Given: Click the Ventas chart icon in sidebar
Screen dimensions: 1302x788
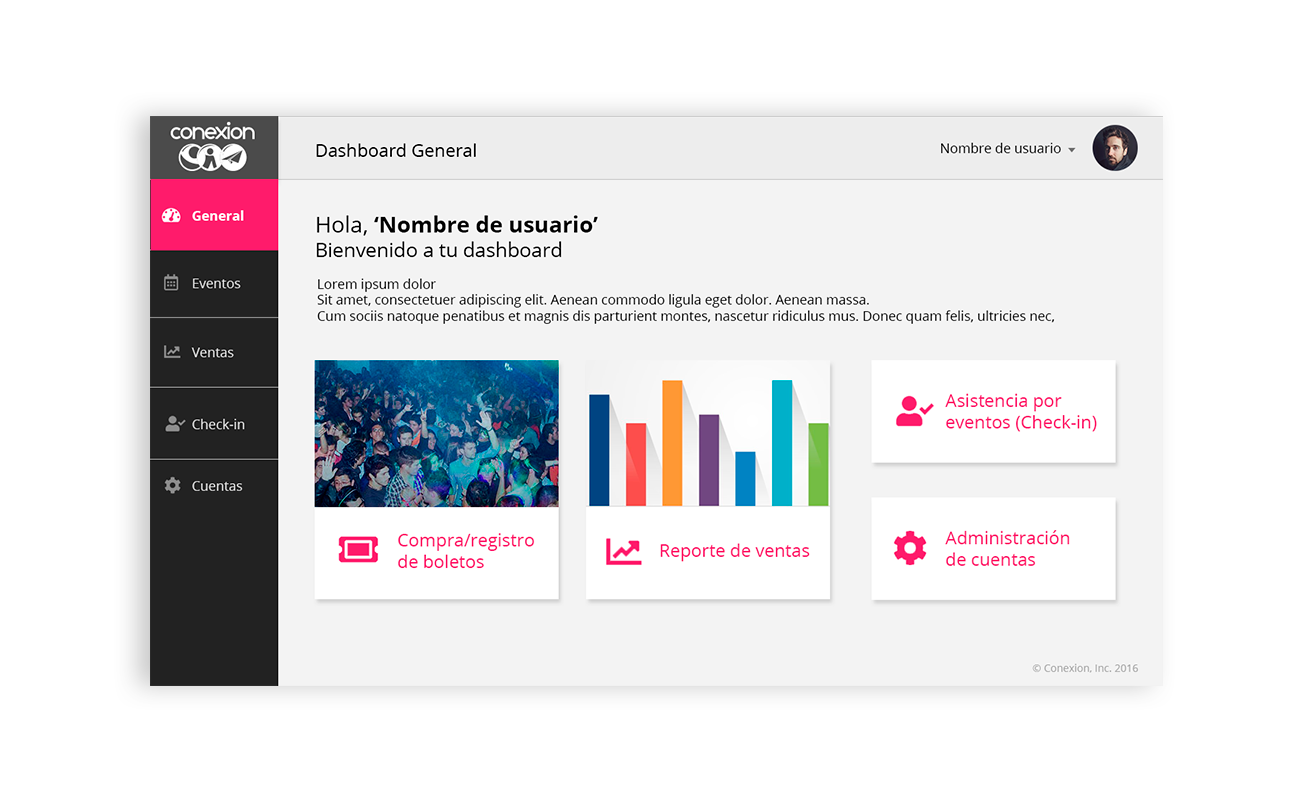Looking at the screenshot, I should click(172, 352).
